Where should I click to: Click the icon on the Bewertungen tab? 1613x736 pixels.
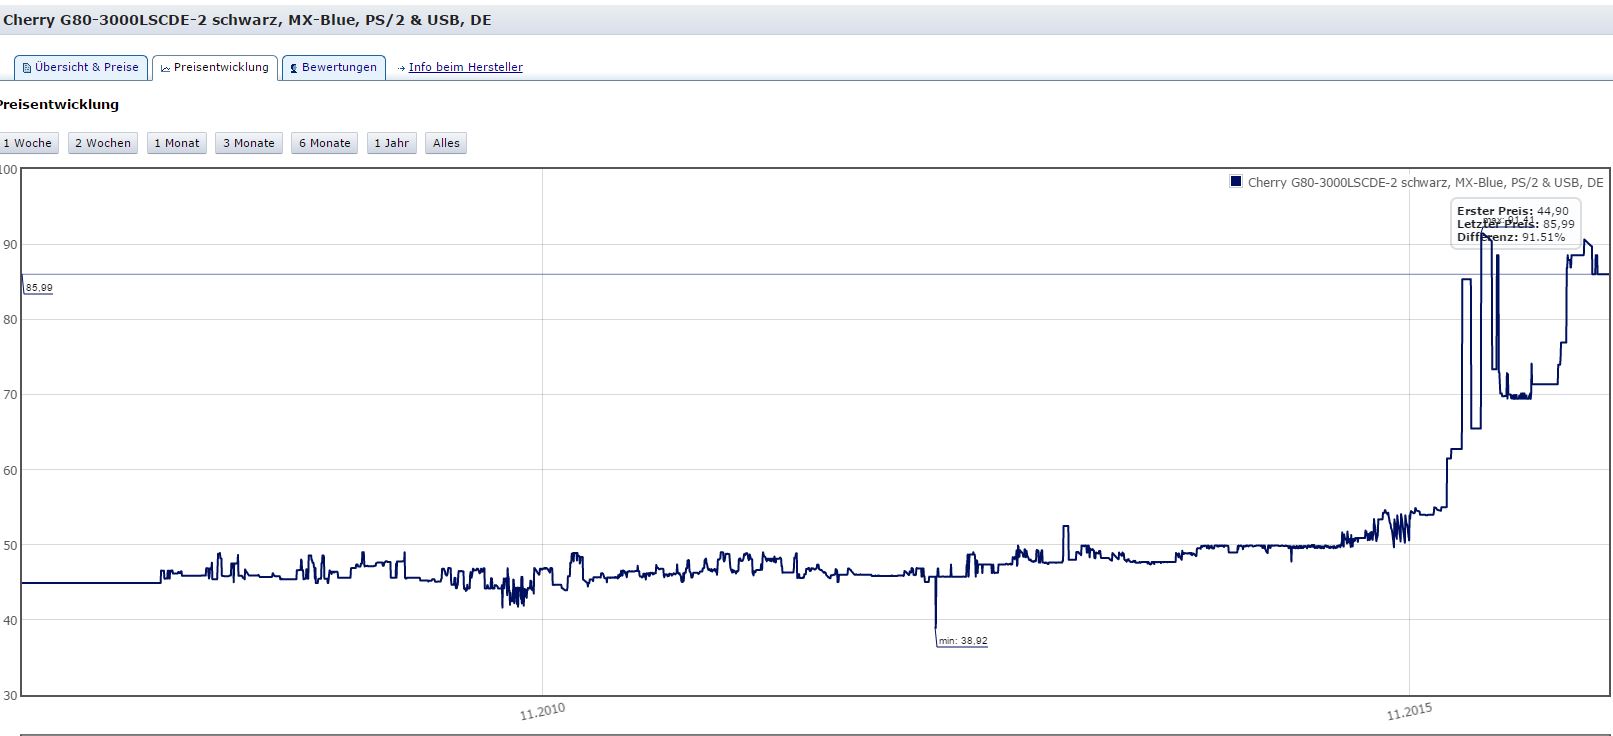click(293, 68)
